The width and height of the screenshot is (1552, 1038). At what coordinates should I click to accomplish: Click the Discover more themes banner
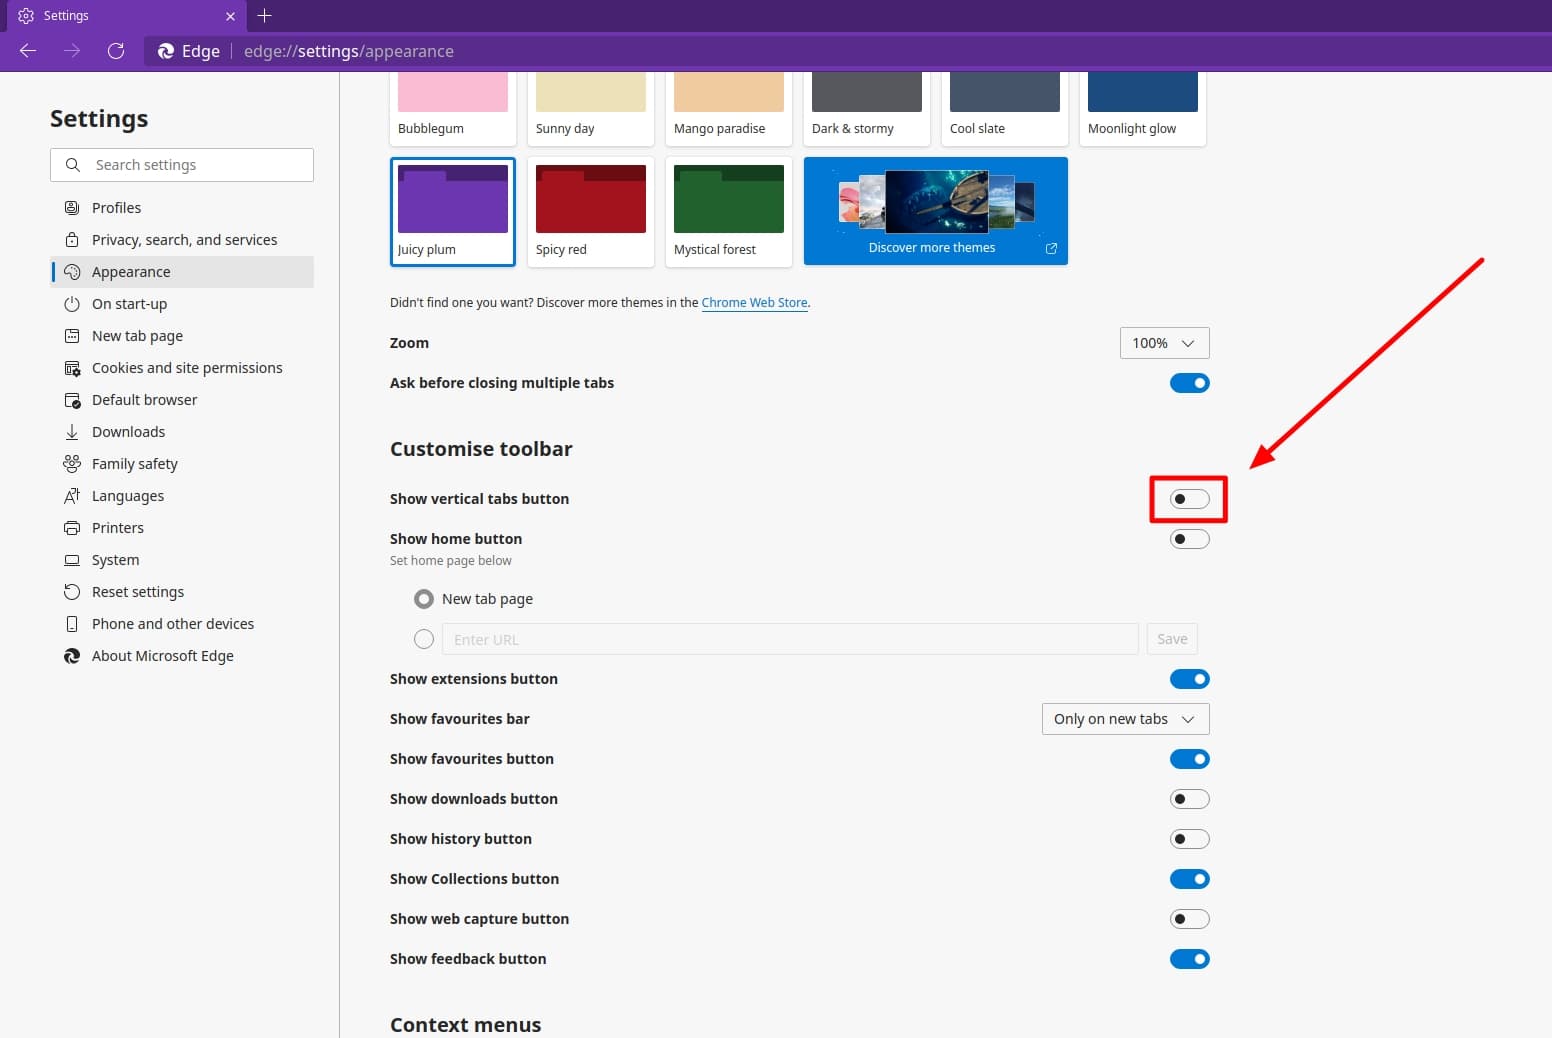pyautogui.click(x=934, y=211)
